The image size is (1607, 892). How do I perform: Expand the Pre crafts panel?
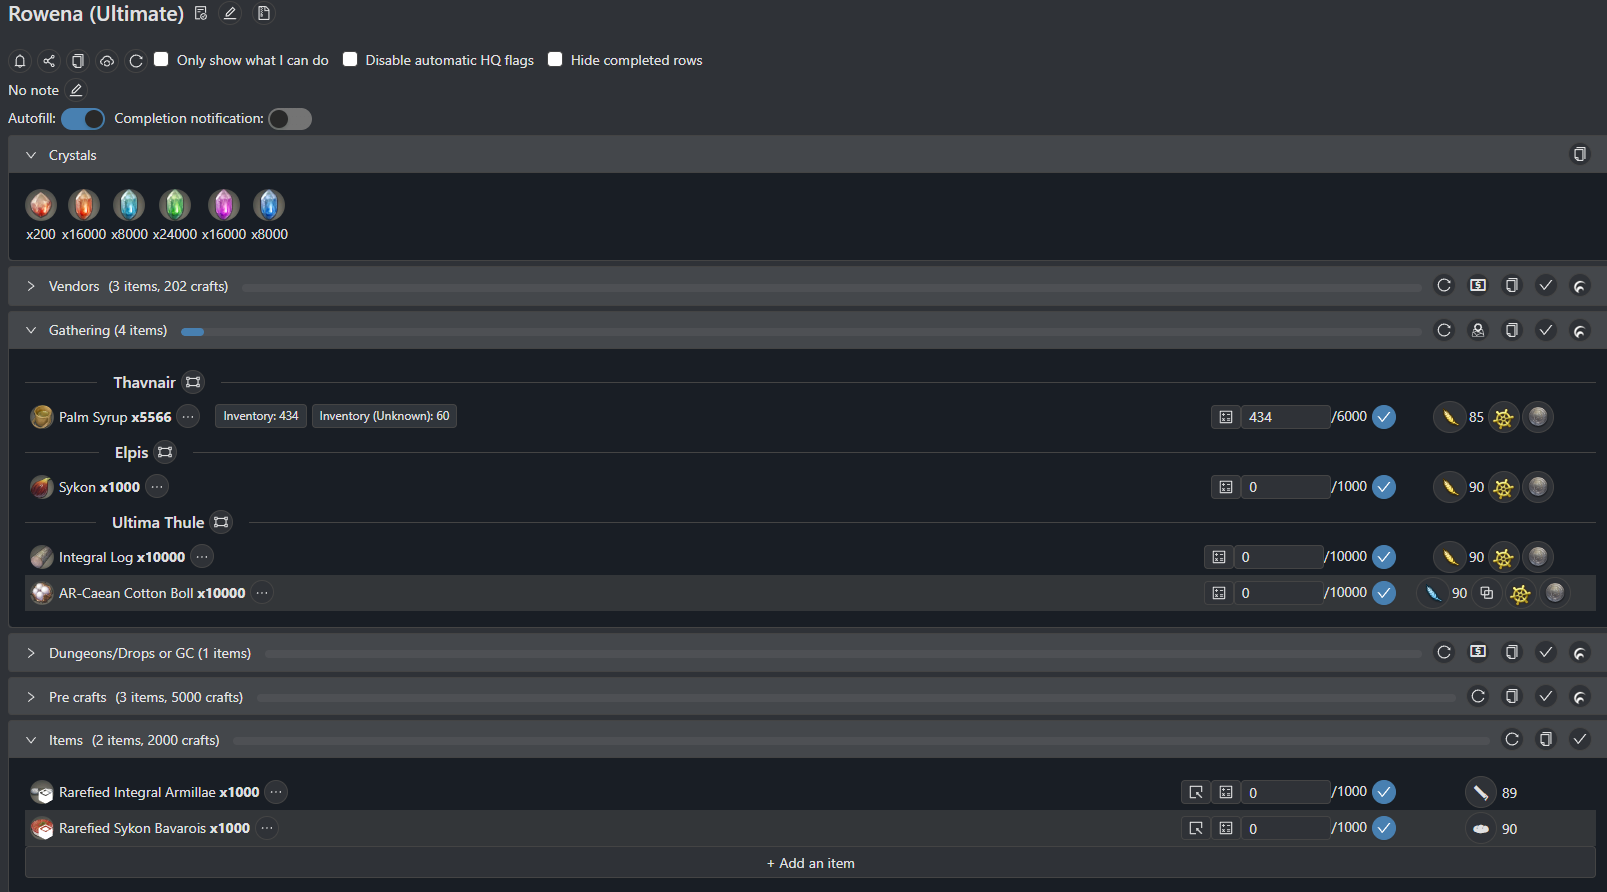31,697
